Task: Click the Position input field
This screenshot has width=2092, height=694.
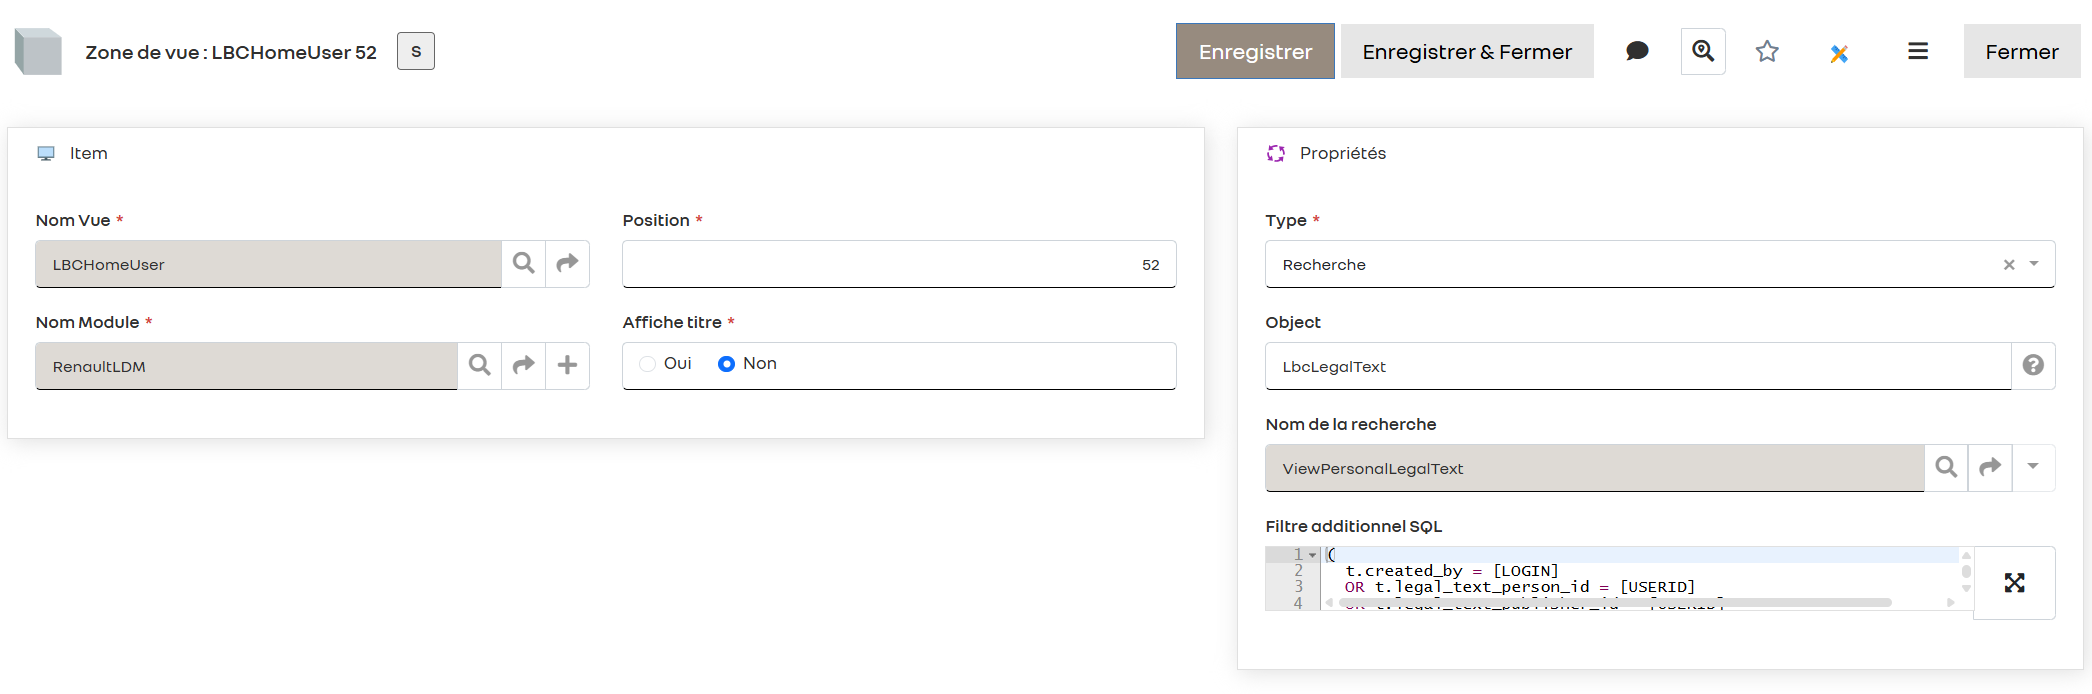Action: tap(898, 264)
